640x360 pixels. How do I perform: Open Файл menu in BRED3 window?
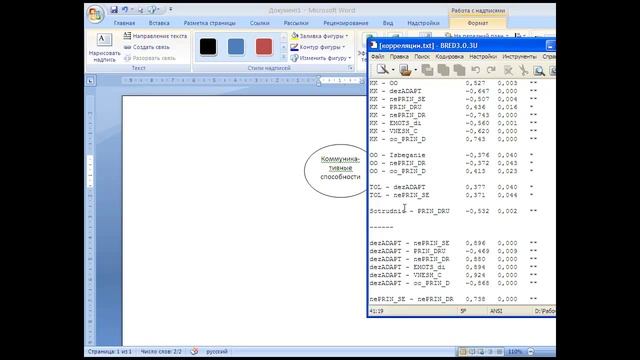point(377,56)
